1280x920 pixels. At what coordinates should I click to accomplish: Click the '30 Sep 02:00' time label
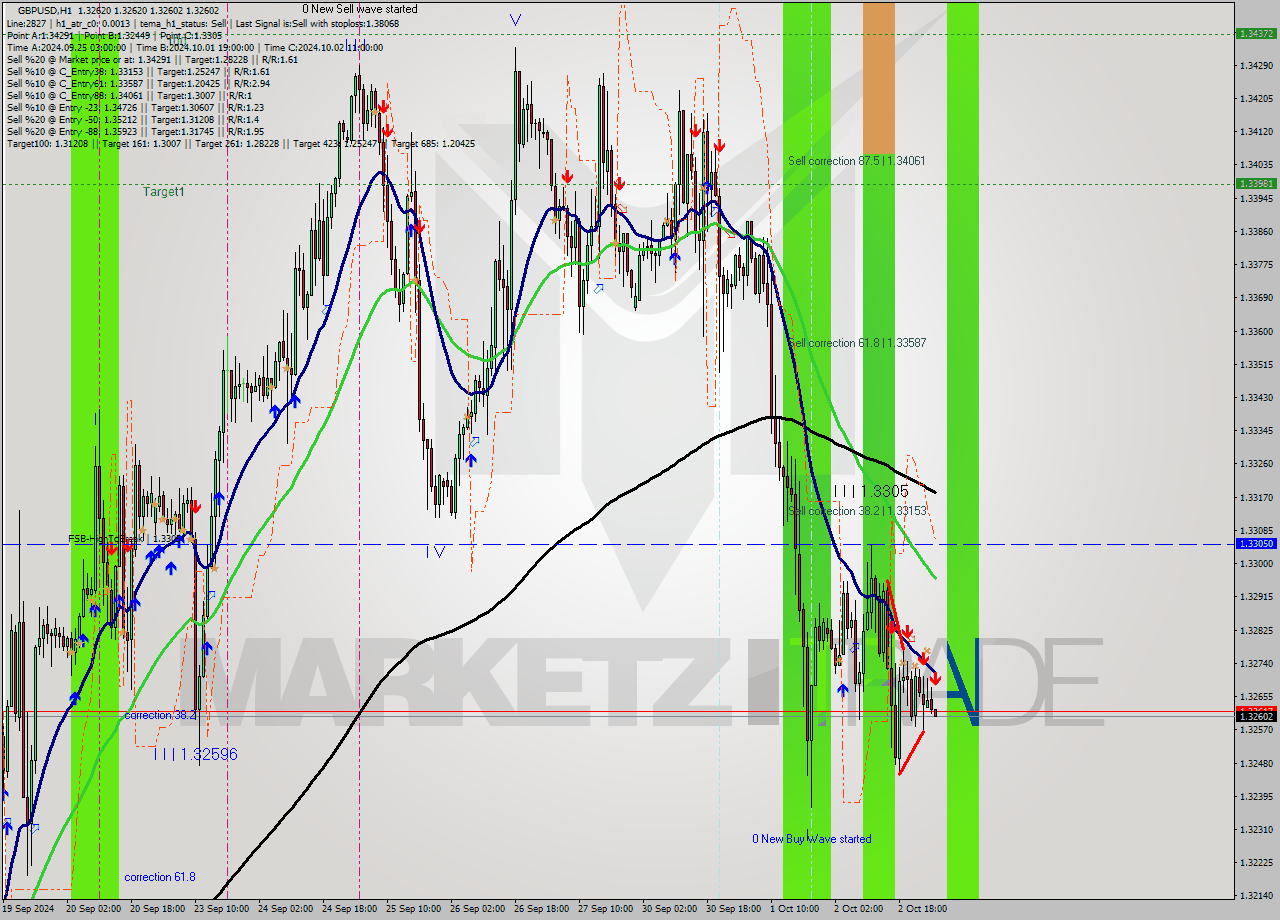[x=669, y=909]
